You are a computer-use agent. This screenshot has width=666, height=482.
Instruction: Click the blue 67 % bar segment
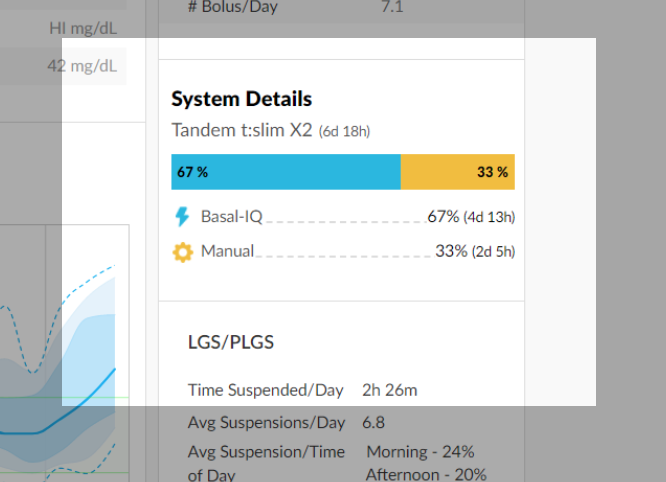[x=286, y=172]
